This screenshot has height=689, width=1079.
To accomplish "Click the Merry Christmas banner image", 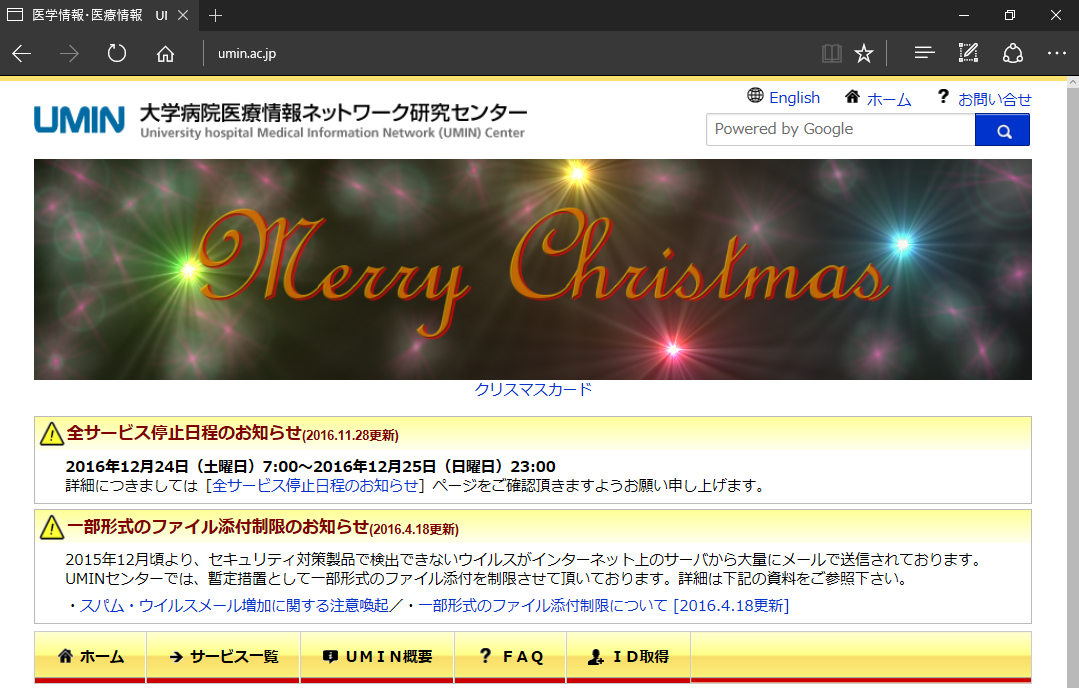I will 533,270.
